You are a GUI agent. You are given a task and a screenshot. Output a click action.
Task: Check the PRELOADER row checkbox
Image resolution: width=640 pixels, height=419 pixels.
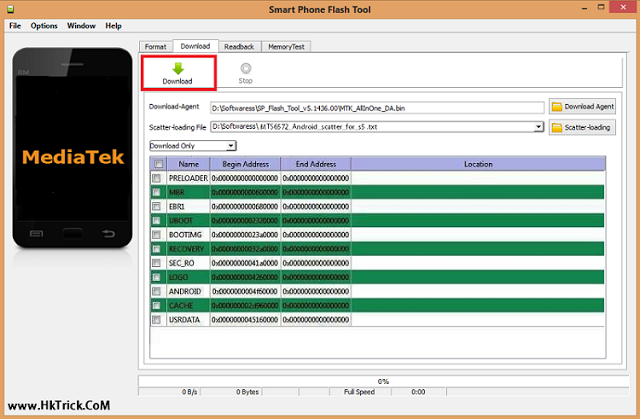point(156,178)
